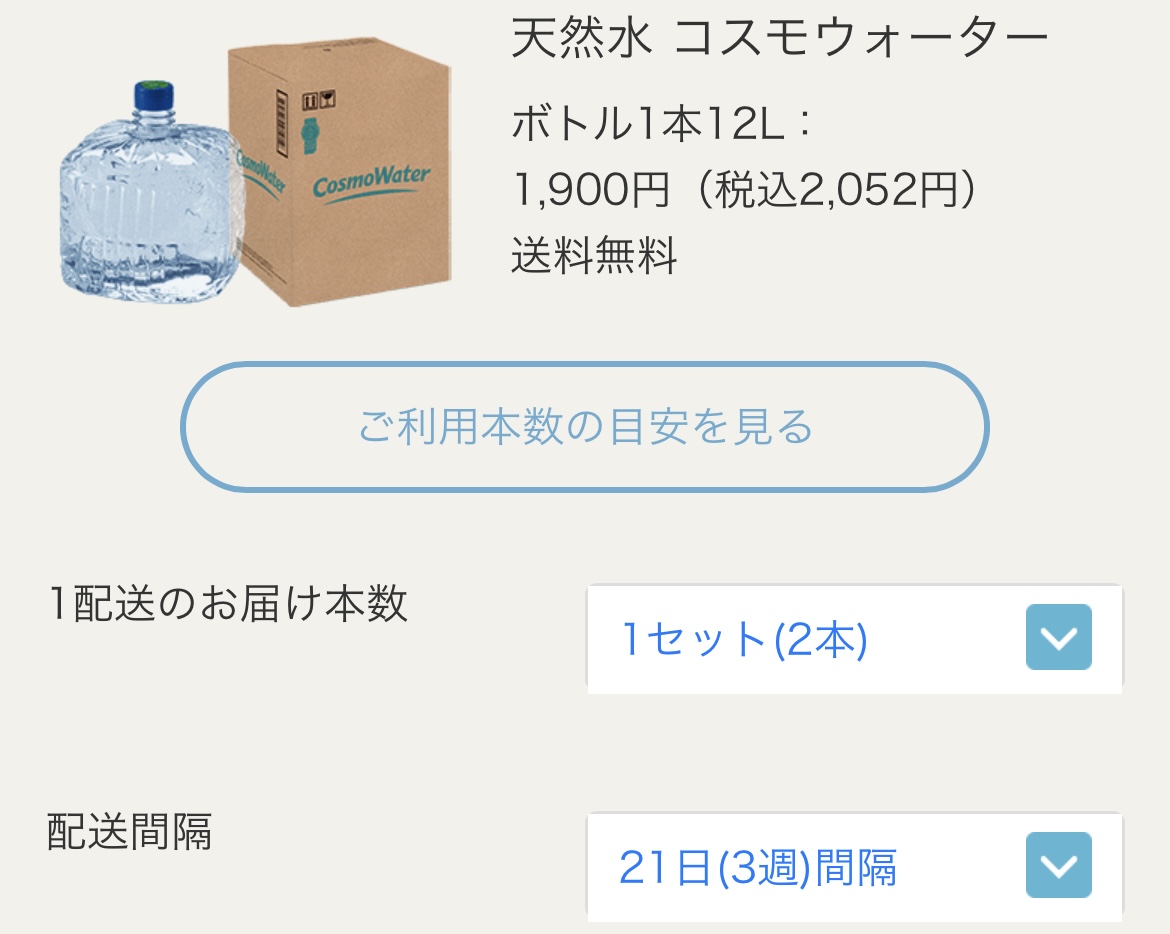Open the 1セット(2本) quantity dropdown
The width and height of the screenshot is (1170, 934).
coord(855,639)
